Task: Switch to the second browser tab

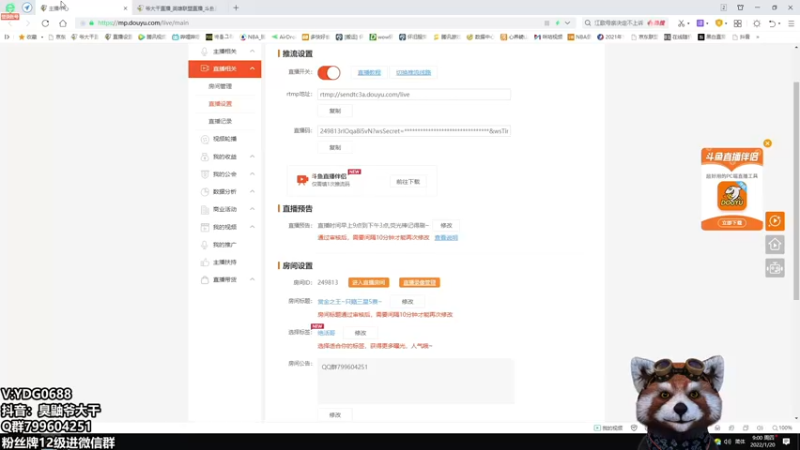Action: tap(179, 8)
